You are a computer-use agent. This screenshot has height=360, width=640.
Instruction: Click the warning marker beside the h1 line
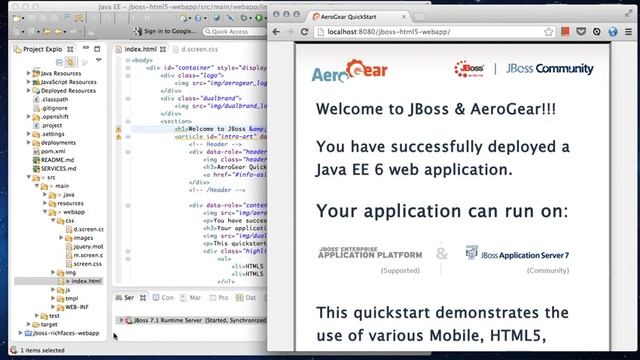(118, 129)
